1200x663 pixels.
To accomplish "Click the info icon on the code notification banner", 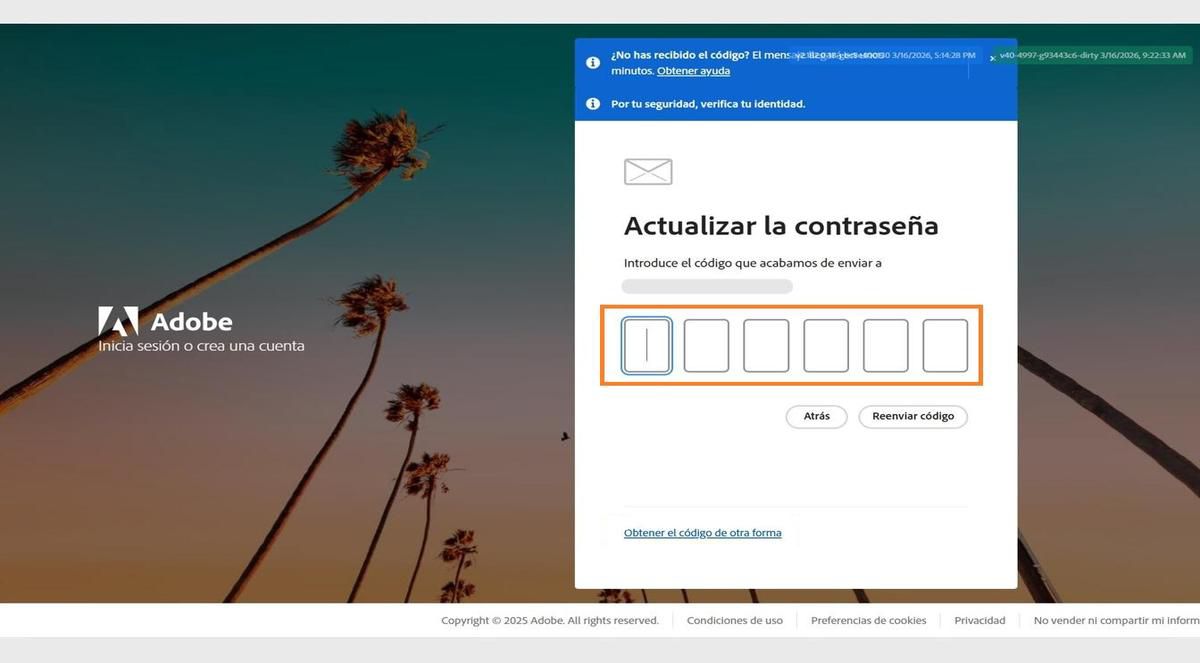I will pos(593,62).
